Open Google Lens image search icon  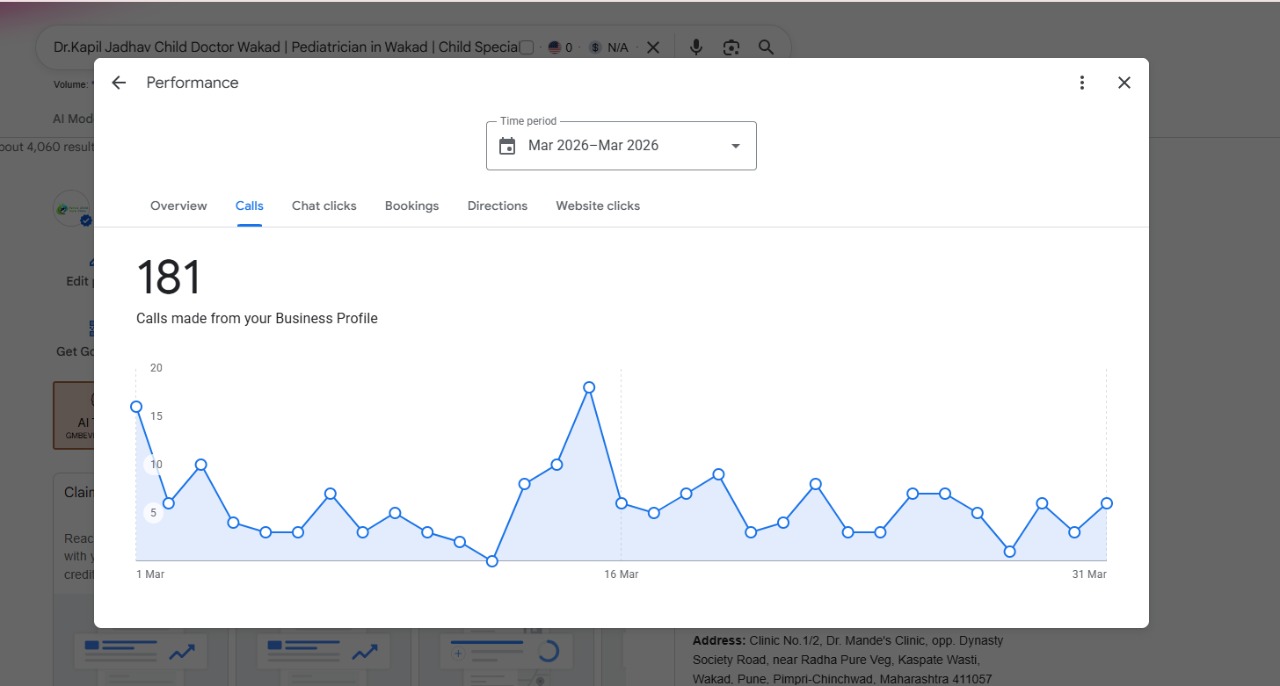click(x=731, y=47)
